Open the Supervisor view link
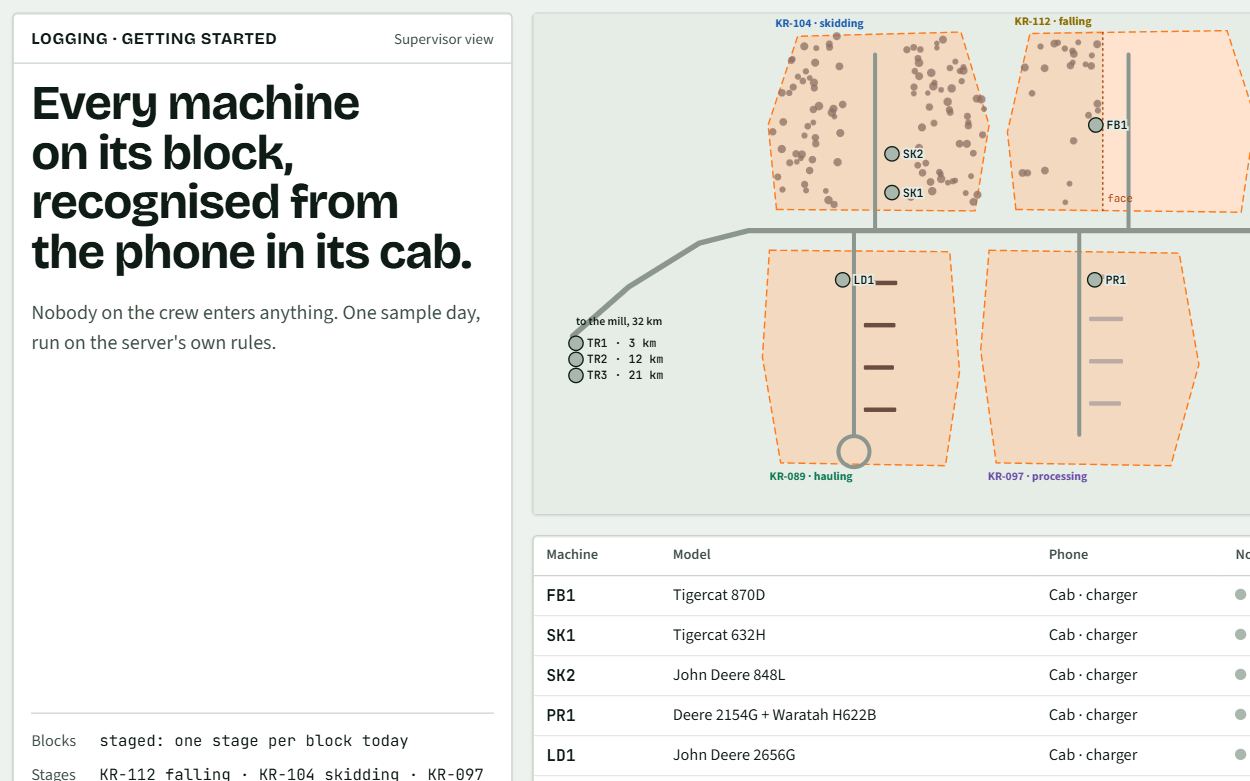 444,39
